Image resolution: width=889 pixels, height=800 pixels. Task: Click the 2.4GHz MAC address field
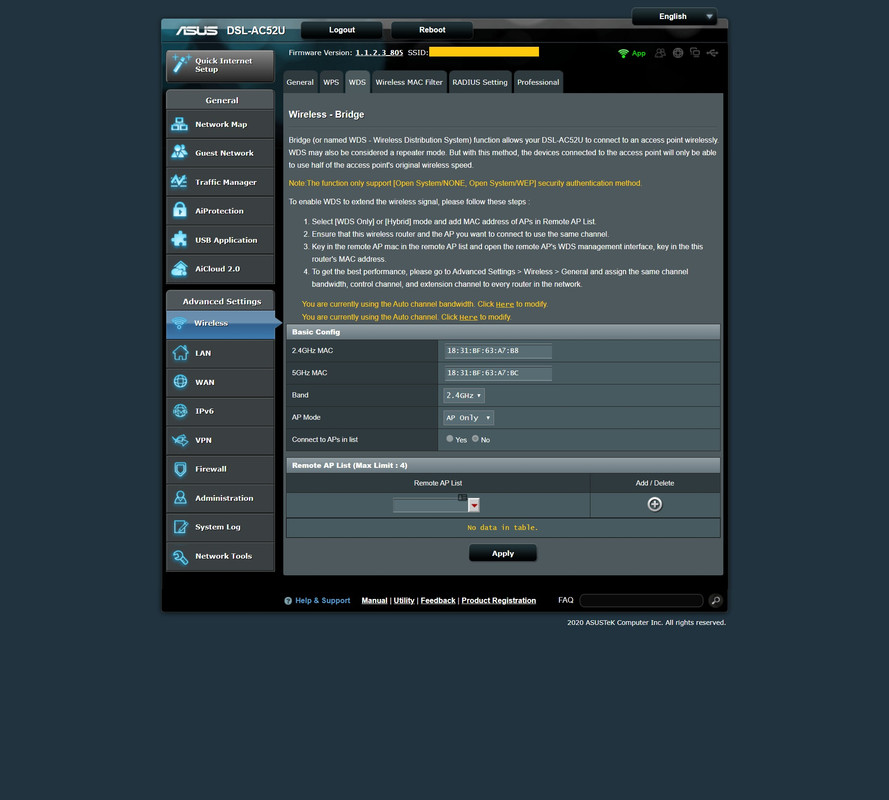(498, 351)
